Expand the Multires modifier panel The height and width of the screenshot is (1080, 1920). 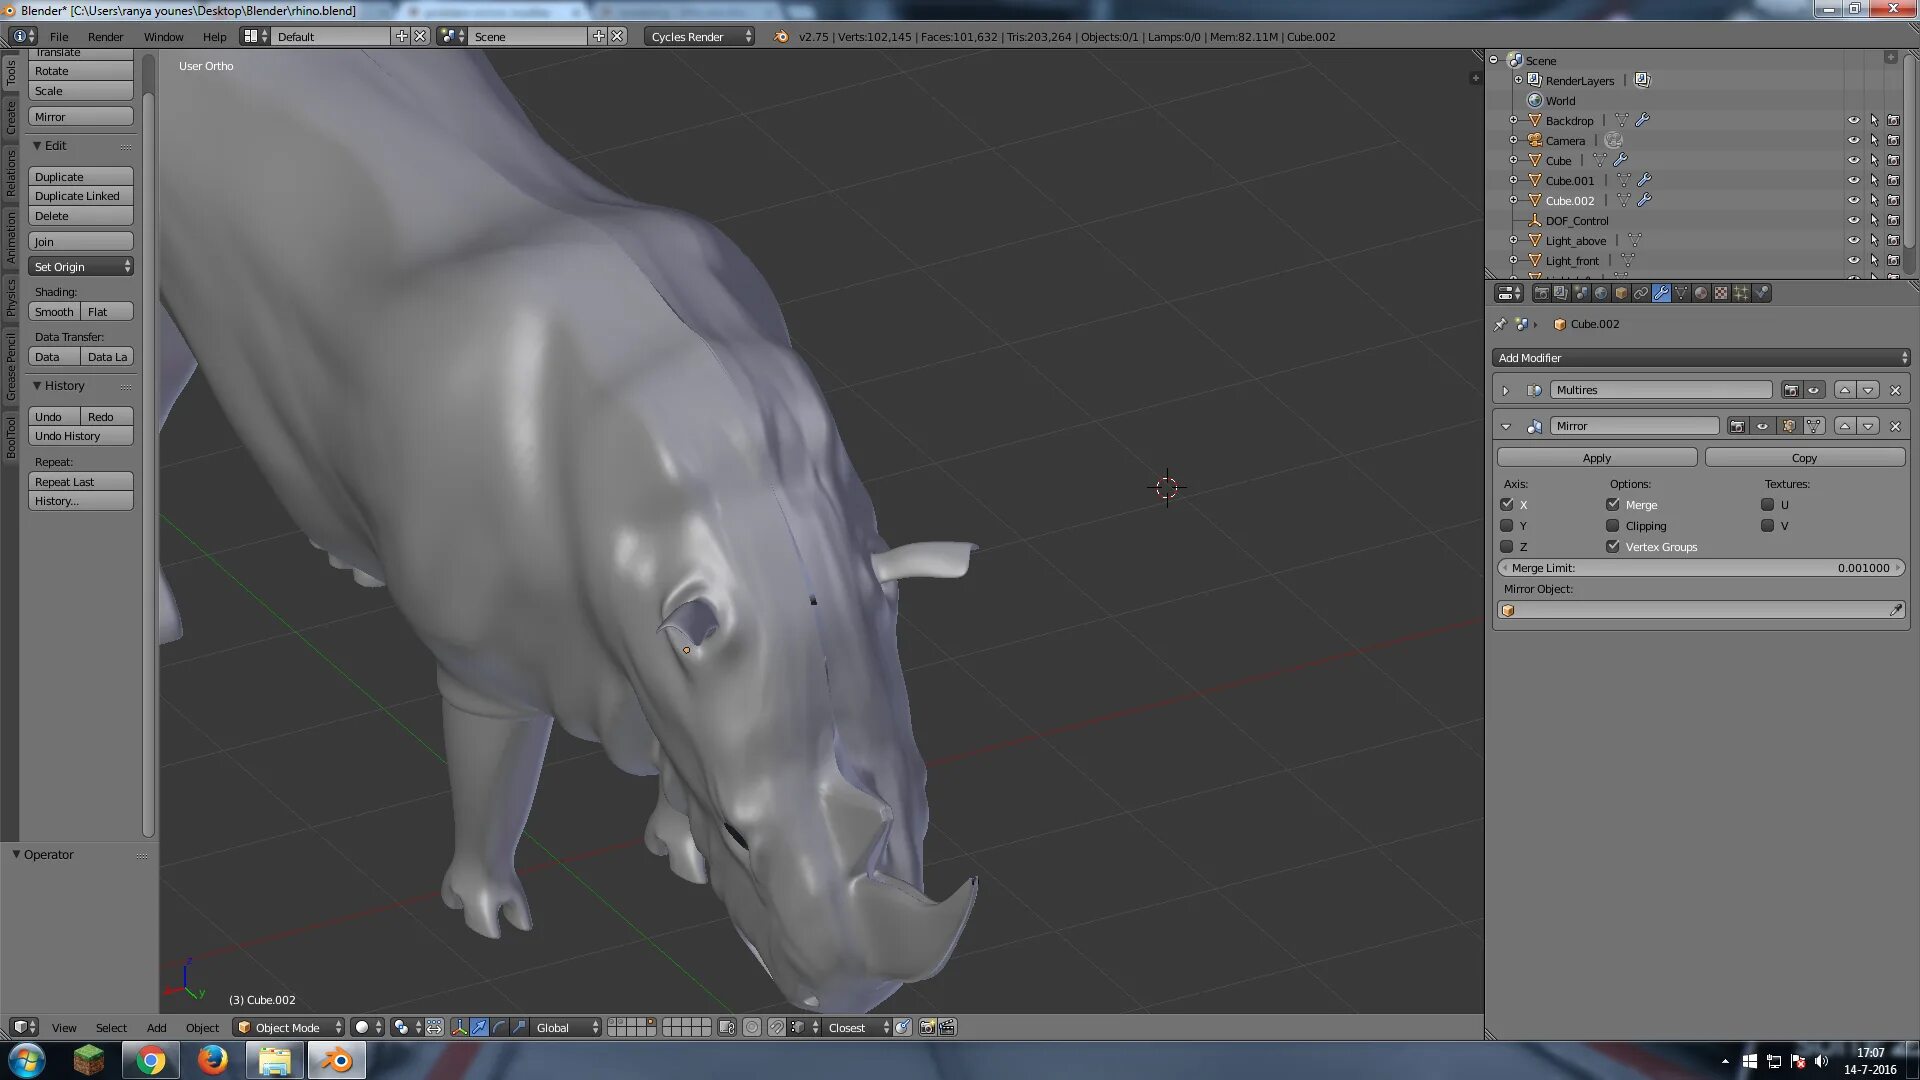(1506, 390)
